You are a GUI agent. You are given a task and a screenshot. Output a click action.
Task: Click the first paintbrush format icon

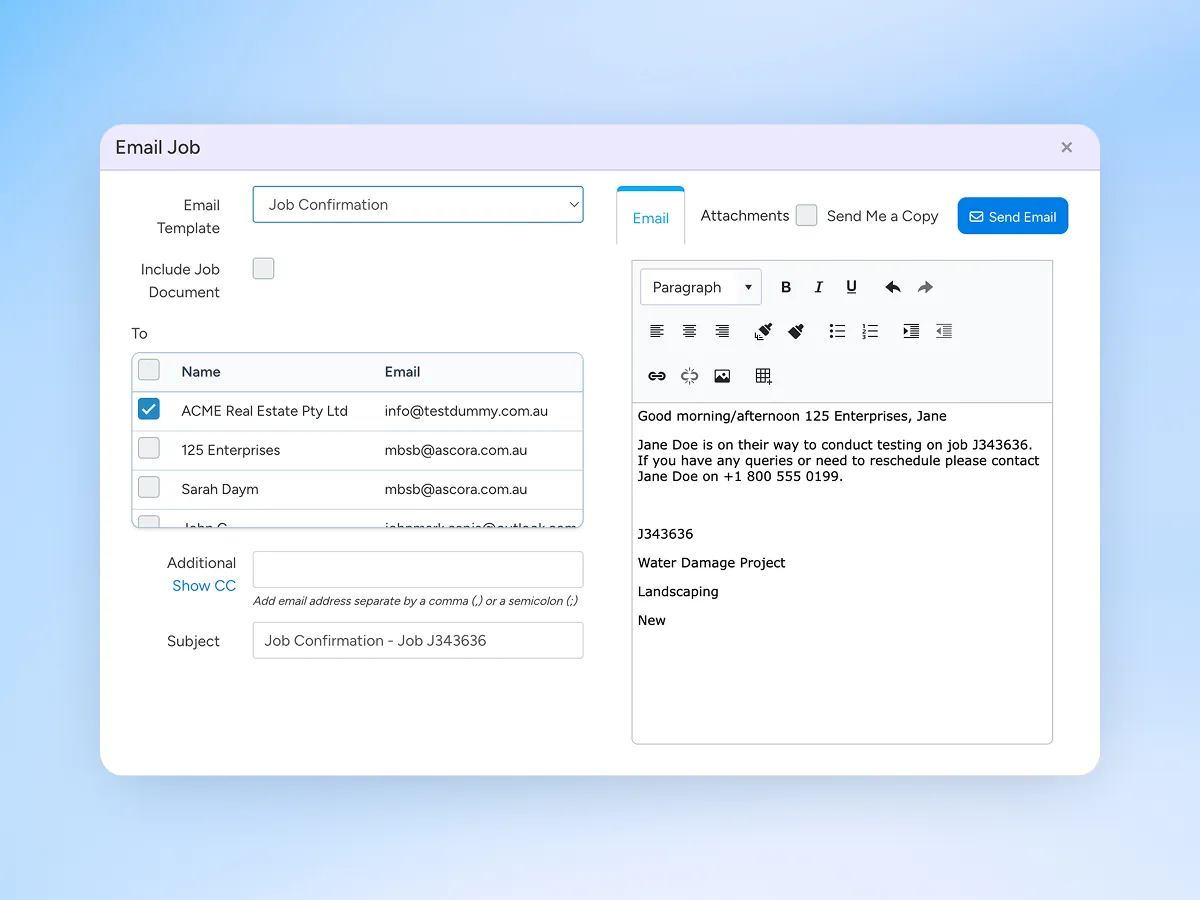coord(764,331)
